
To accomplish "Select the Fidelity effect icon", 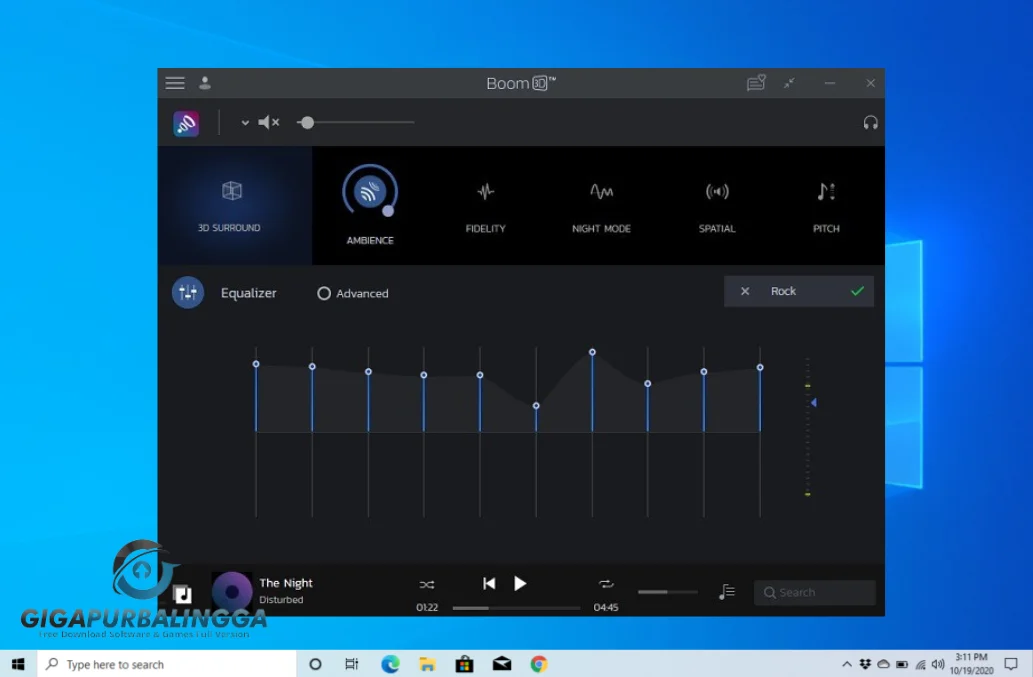I will pos(485,192).
